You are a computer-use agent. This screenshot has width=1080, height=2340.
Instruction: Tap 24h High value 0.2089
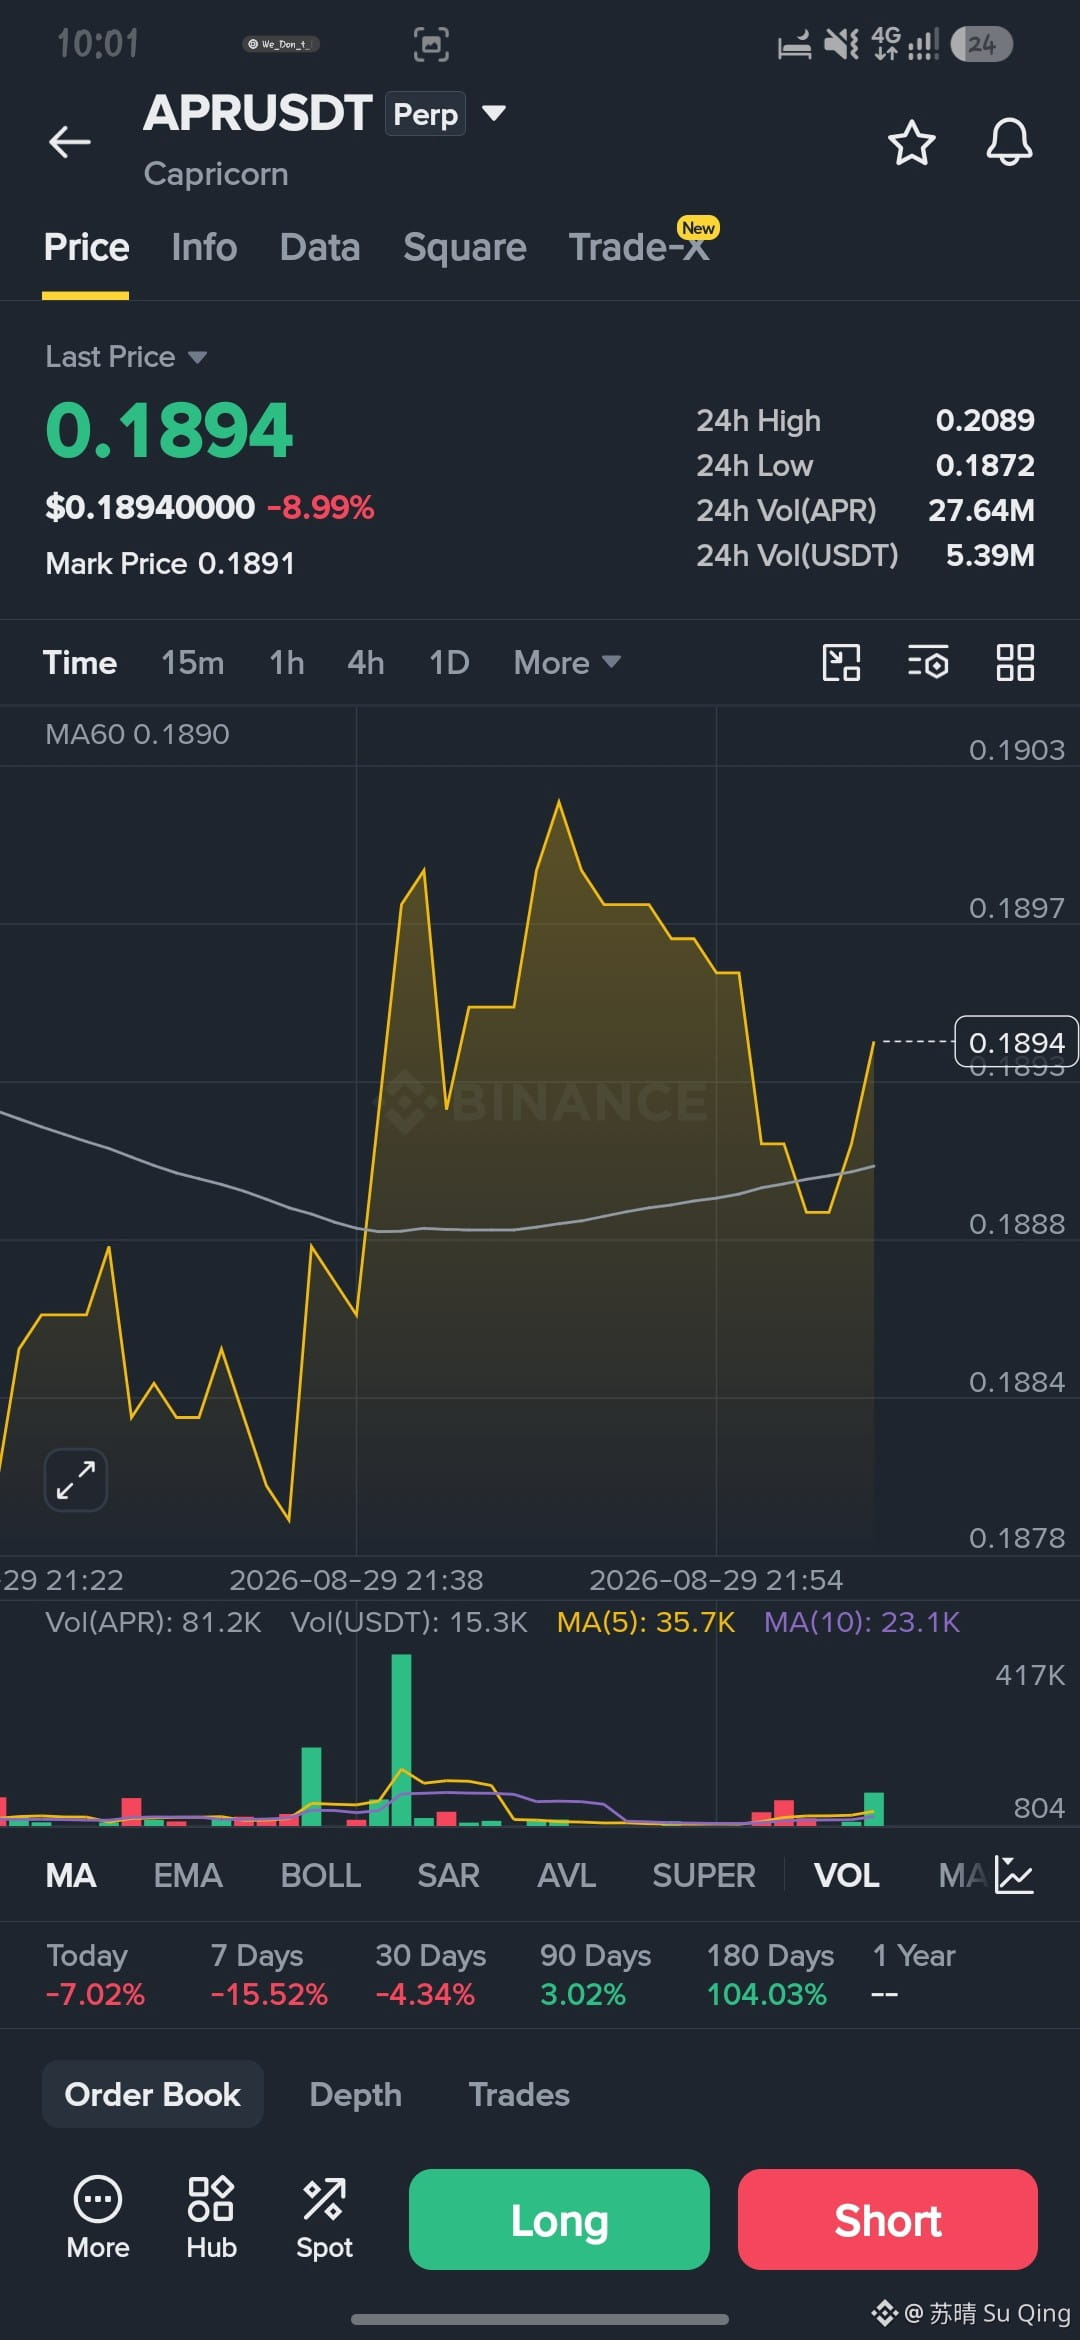coord(985,420)
